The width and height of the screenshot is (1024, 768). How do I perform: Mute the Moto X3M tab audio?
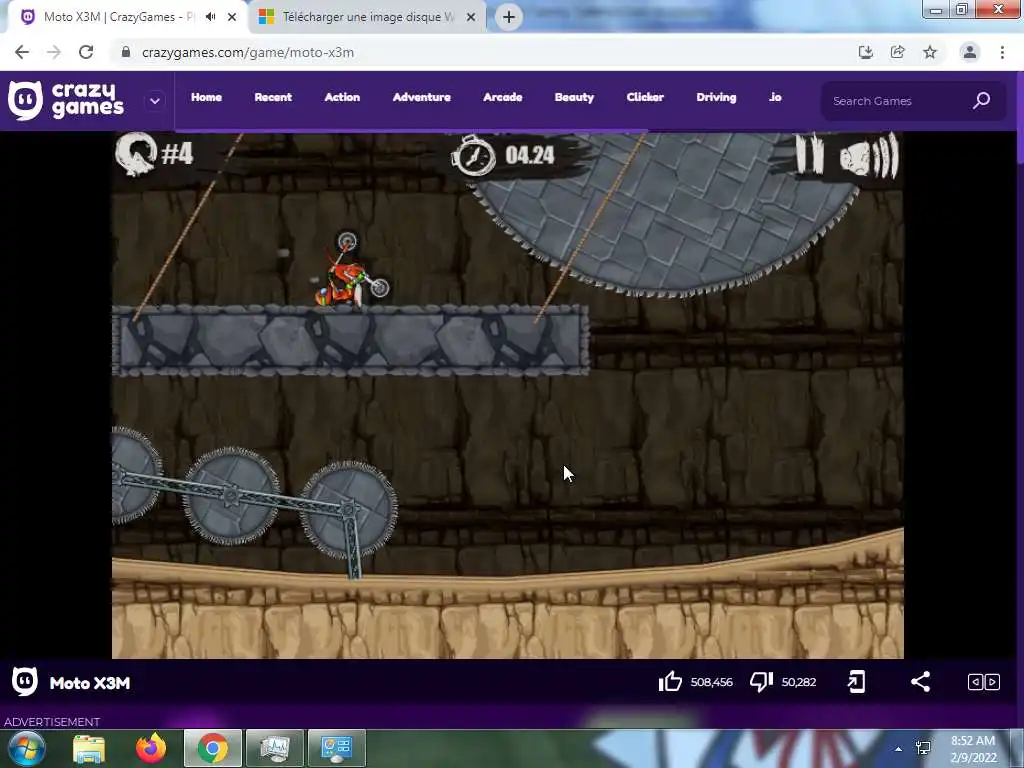pyautogui.click(x=210, y=17)
